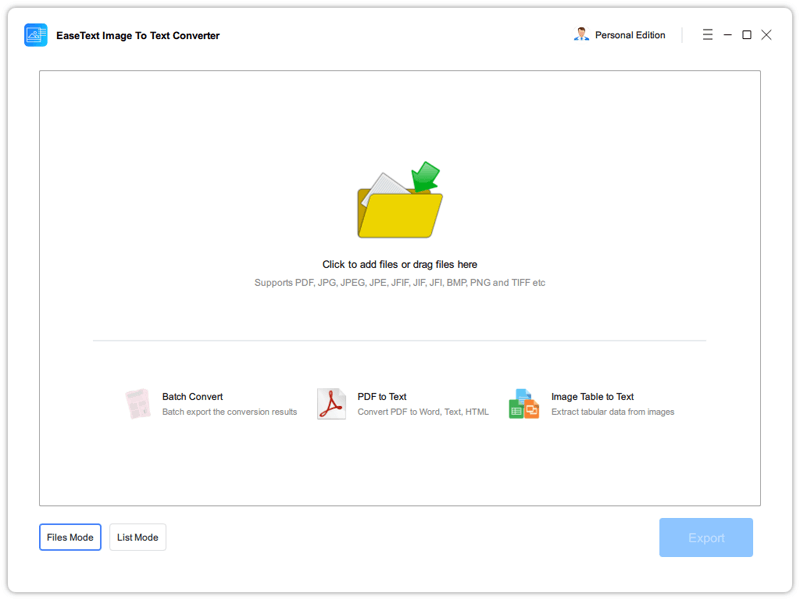Click the Batch Convert title
Image resolution: width=800 pixels, height=600 pixels.
pyautogui.click(x=192, y=396)
